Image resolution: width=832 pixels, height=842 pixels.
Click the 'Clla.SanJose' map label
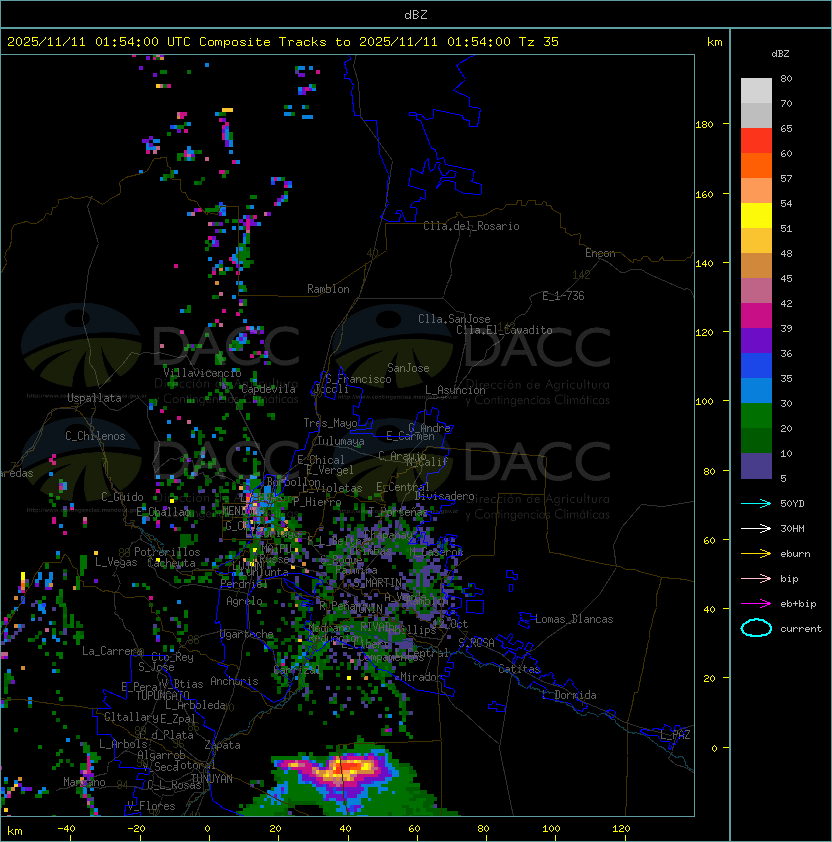pos(454,319)
